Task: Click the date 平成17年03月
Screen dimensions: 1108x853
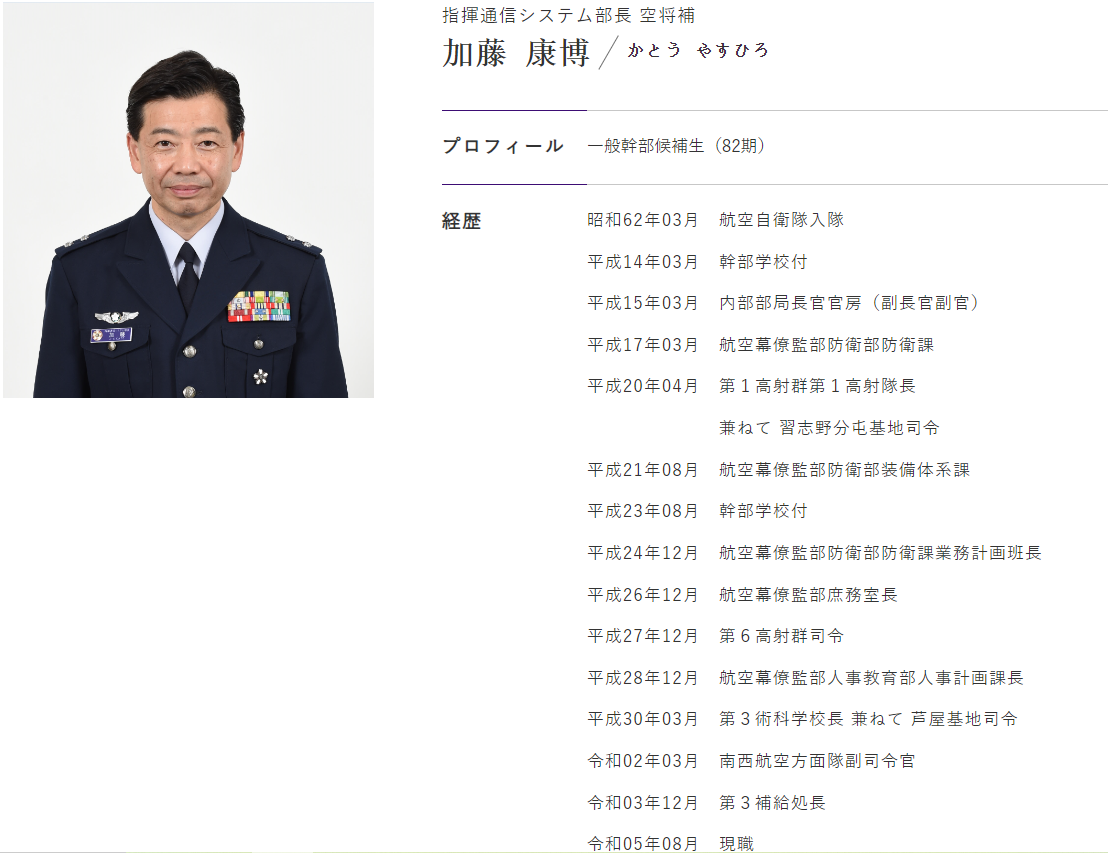Action: click(x=642, y=345)
